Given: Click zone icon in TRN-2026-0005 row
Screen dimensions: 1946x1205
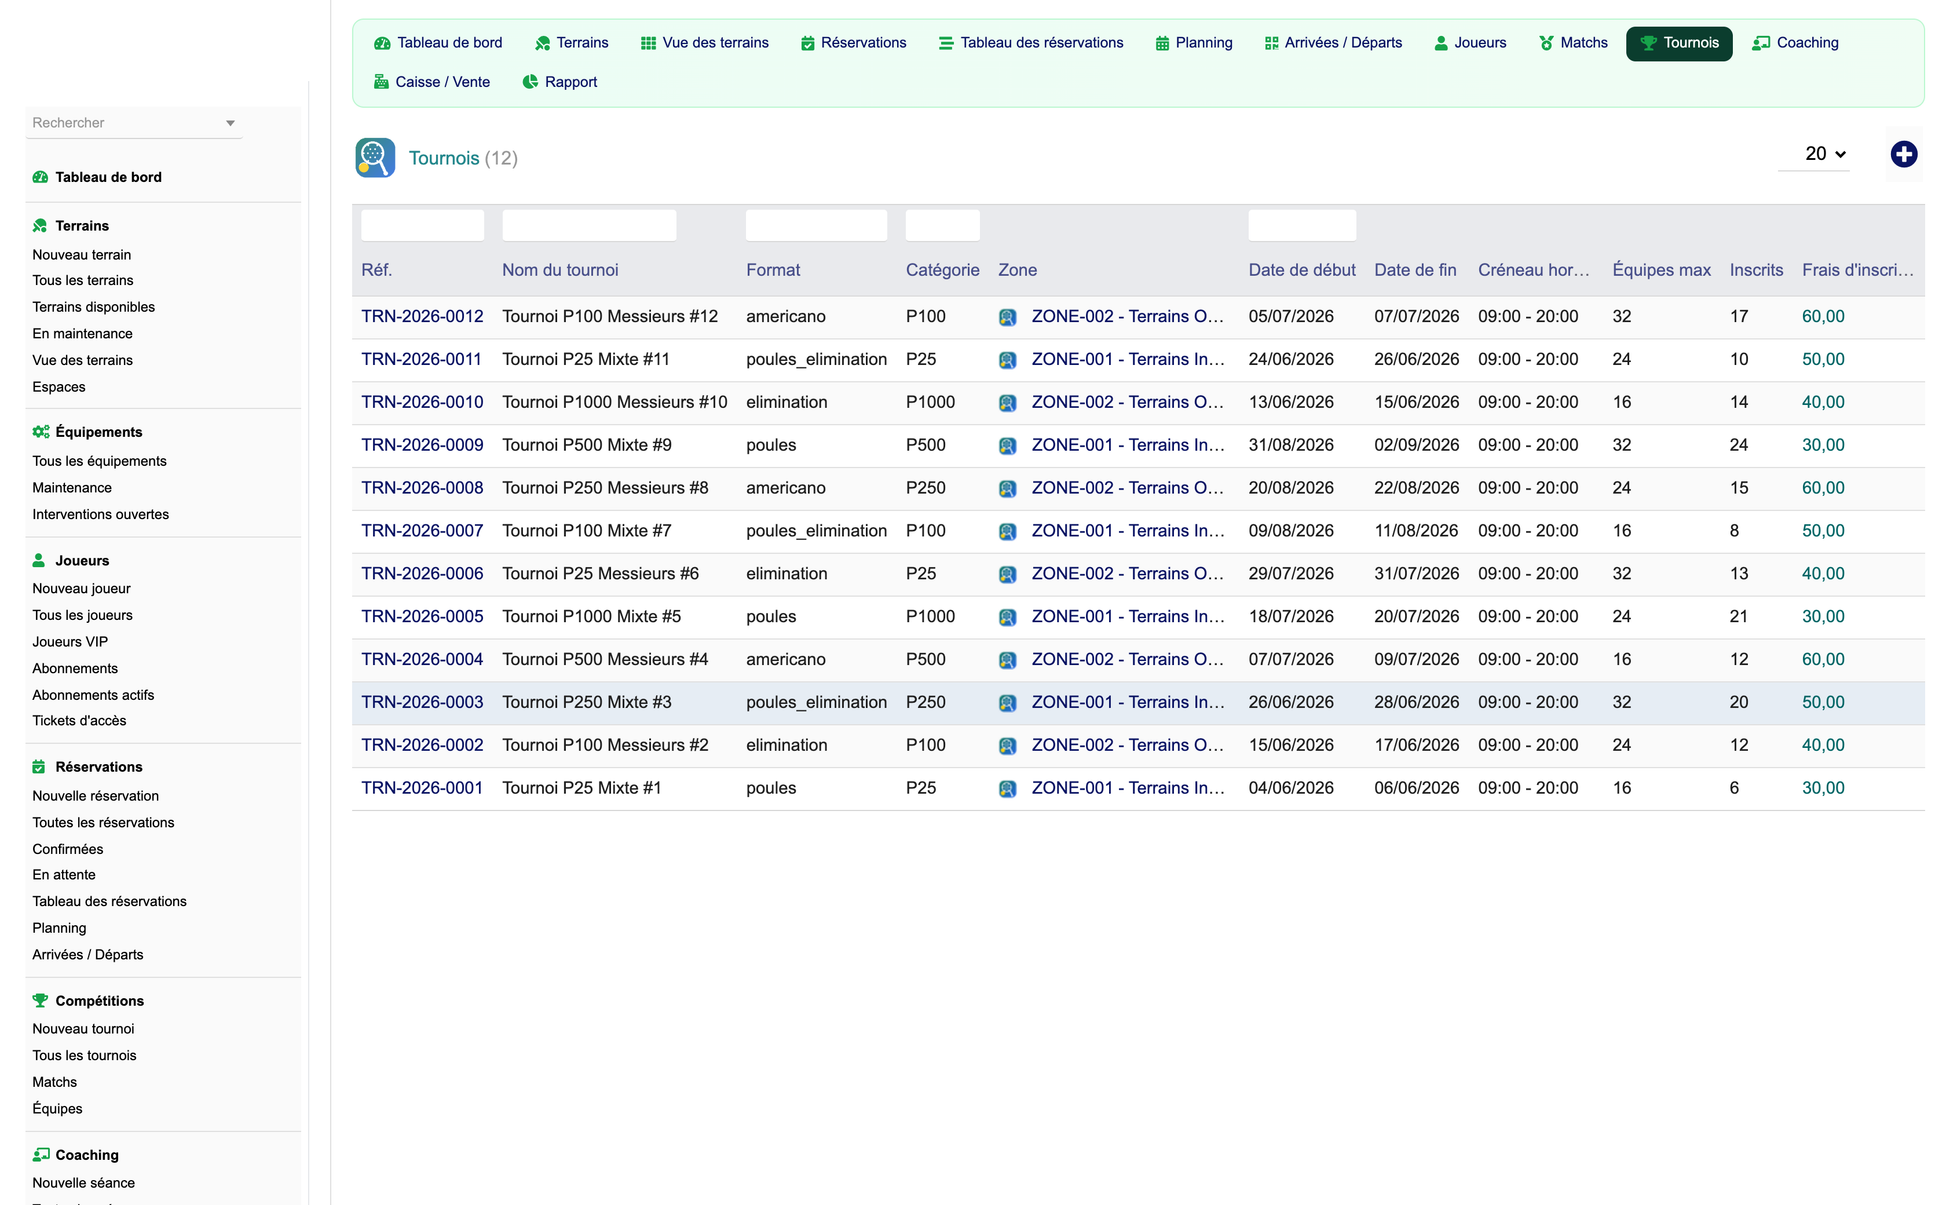Looking at the screenshot, I should coord(1007,618).
